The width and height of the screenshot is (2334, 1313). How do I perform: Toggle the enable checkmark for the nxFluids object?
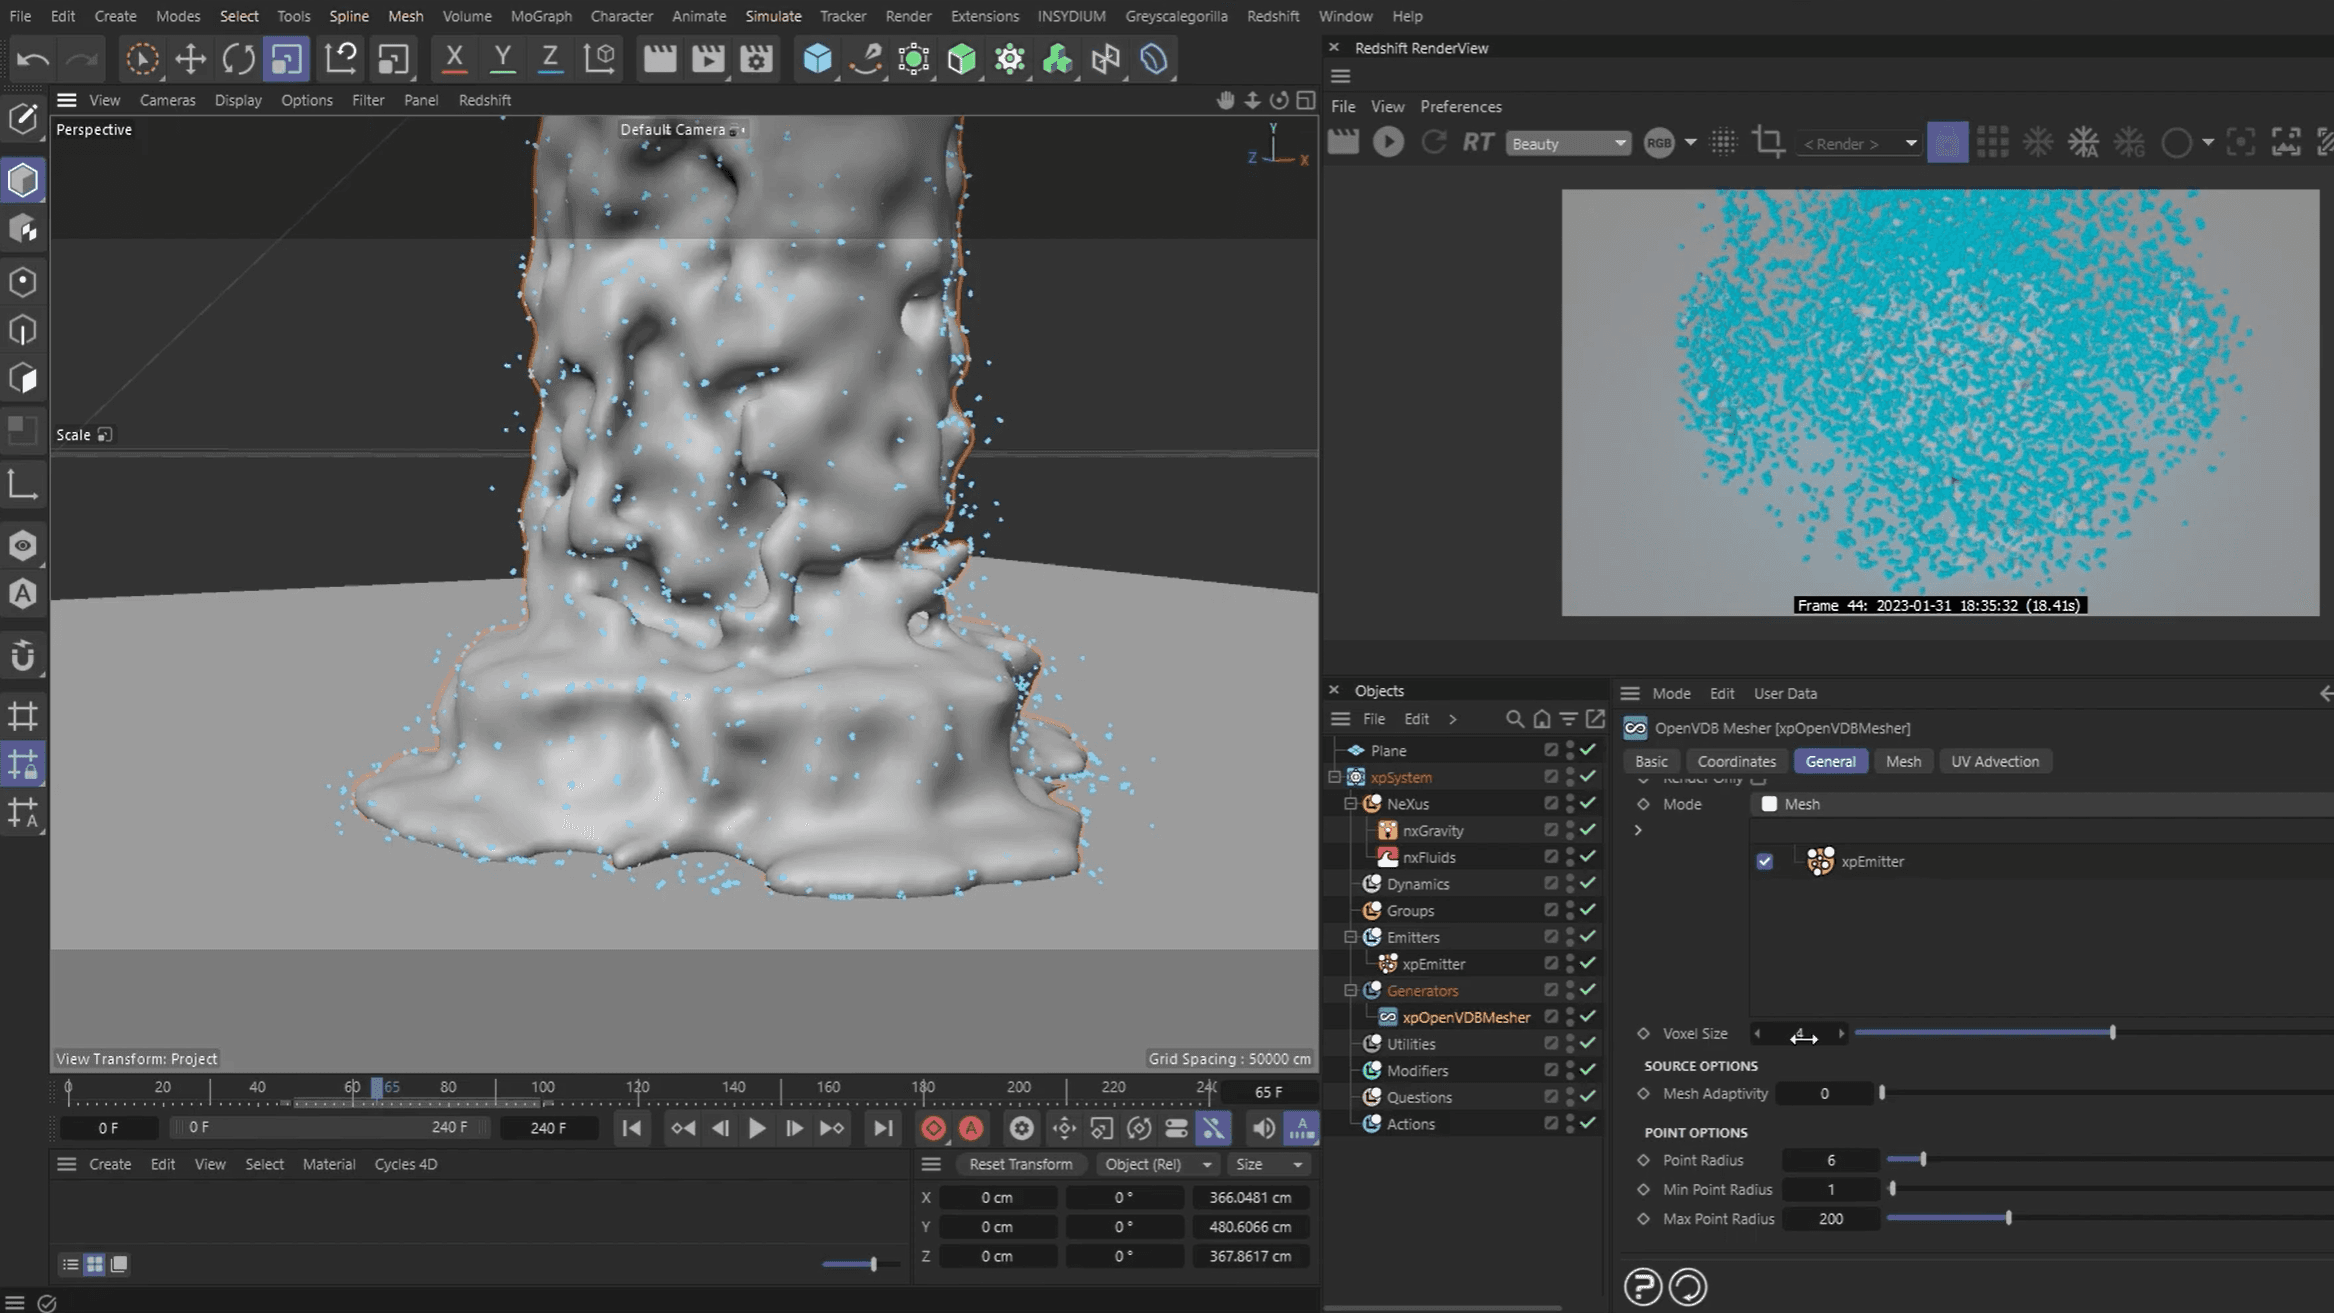pyautogui.click(x=1588, y=857)
